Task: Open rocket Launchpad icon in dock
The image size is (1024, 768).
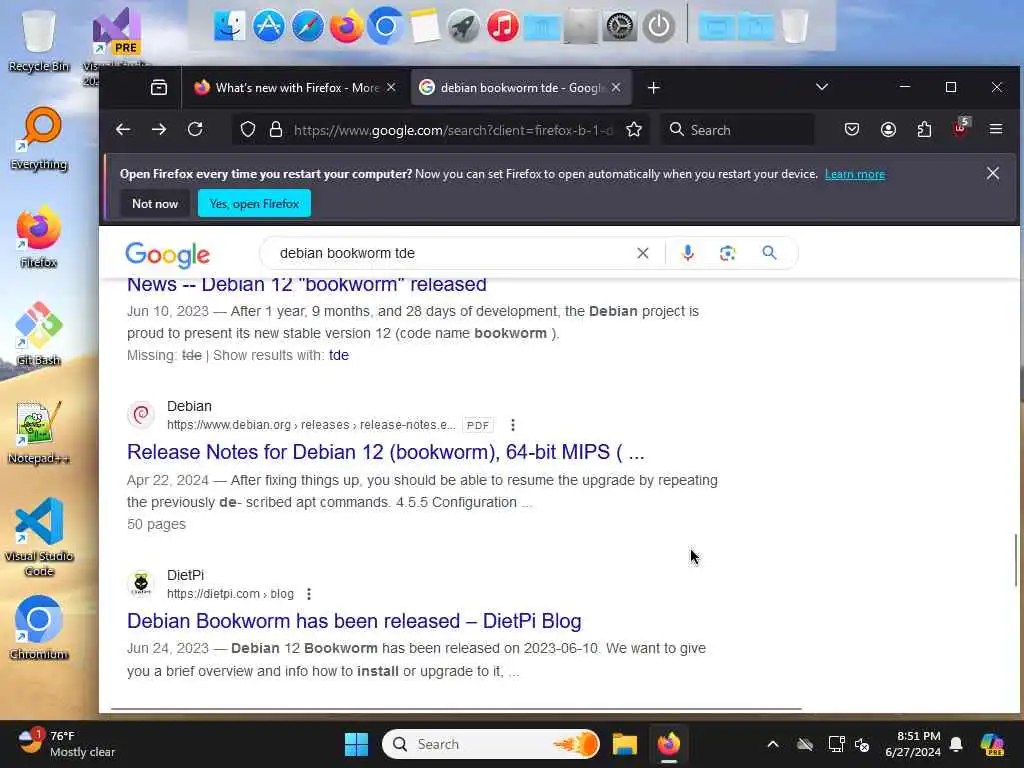Action: tap(463, 27)
